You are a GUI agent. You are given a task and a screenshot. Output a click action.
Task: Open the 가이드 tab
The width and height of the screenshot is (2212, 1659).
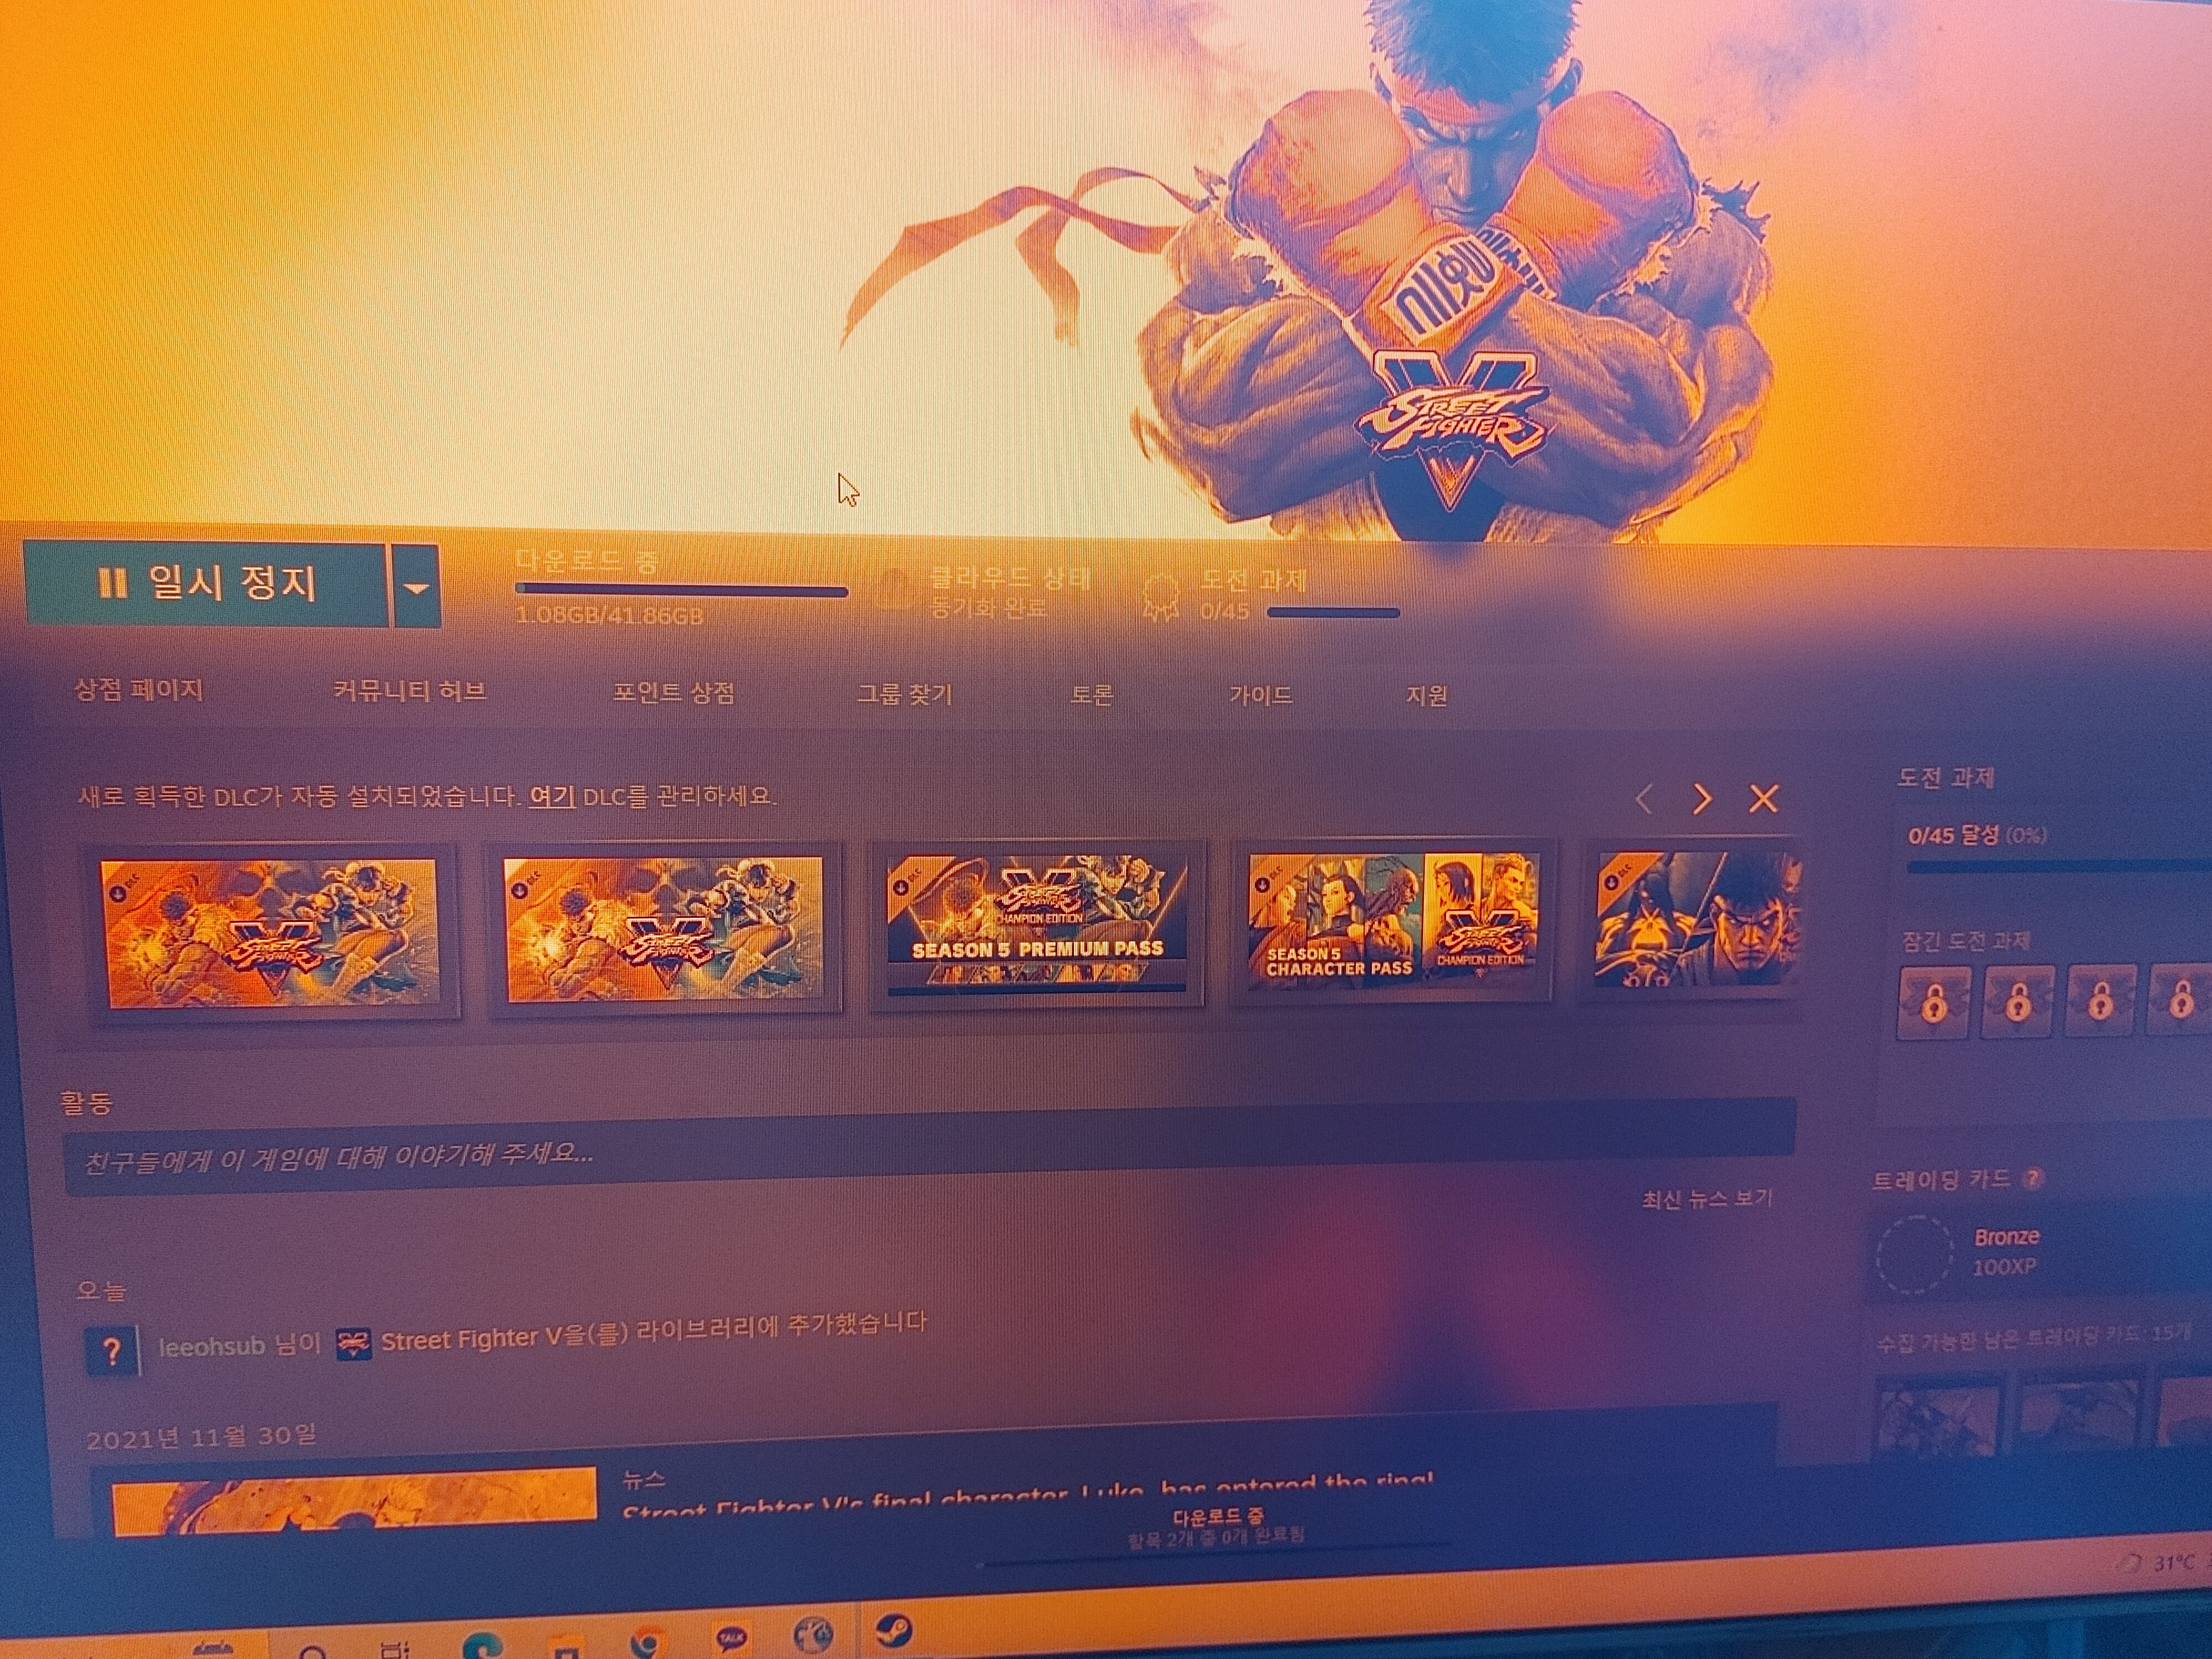[1261, 695]
